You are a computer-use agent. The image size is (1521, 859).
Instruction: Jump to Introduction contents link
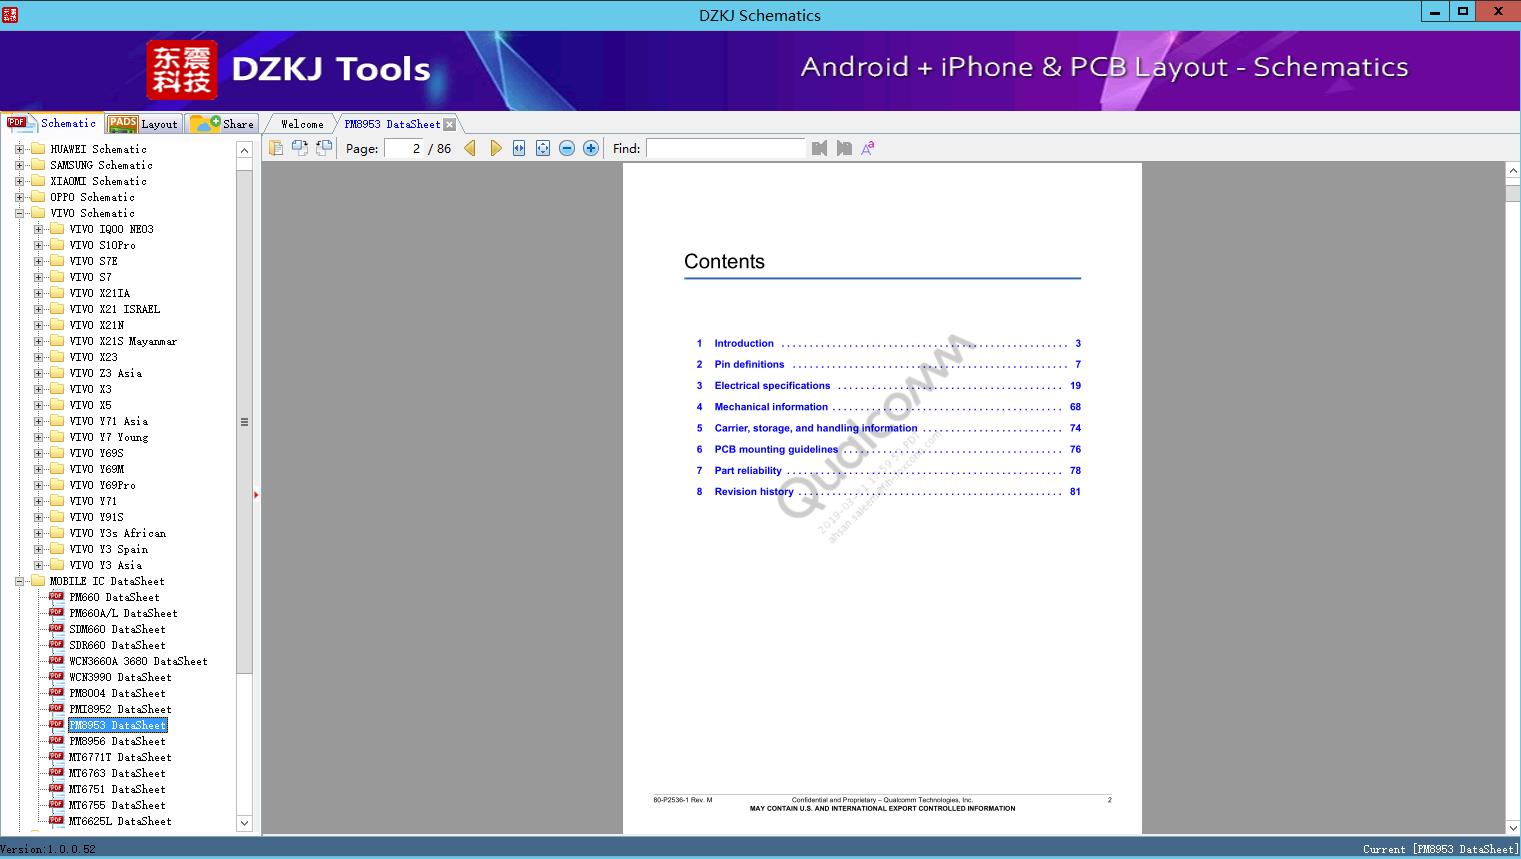point(744,343)
